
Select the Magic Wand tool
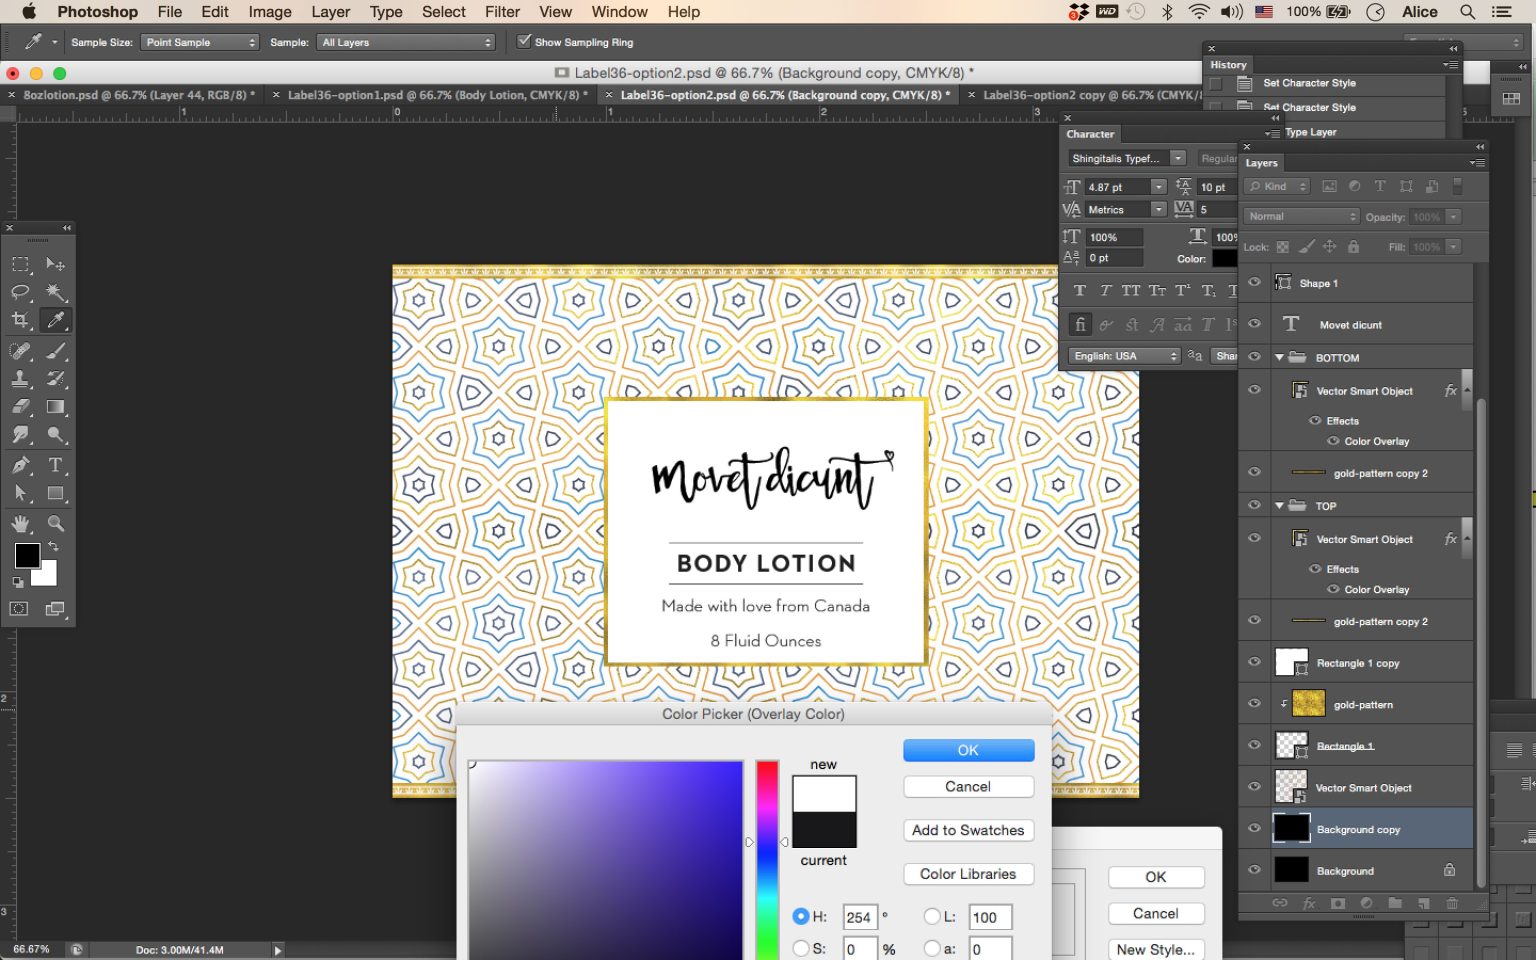point(56,292)
